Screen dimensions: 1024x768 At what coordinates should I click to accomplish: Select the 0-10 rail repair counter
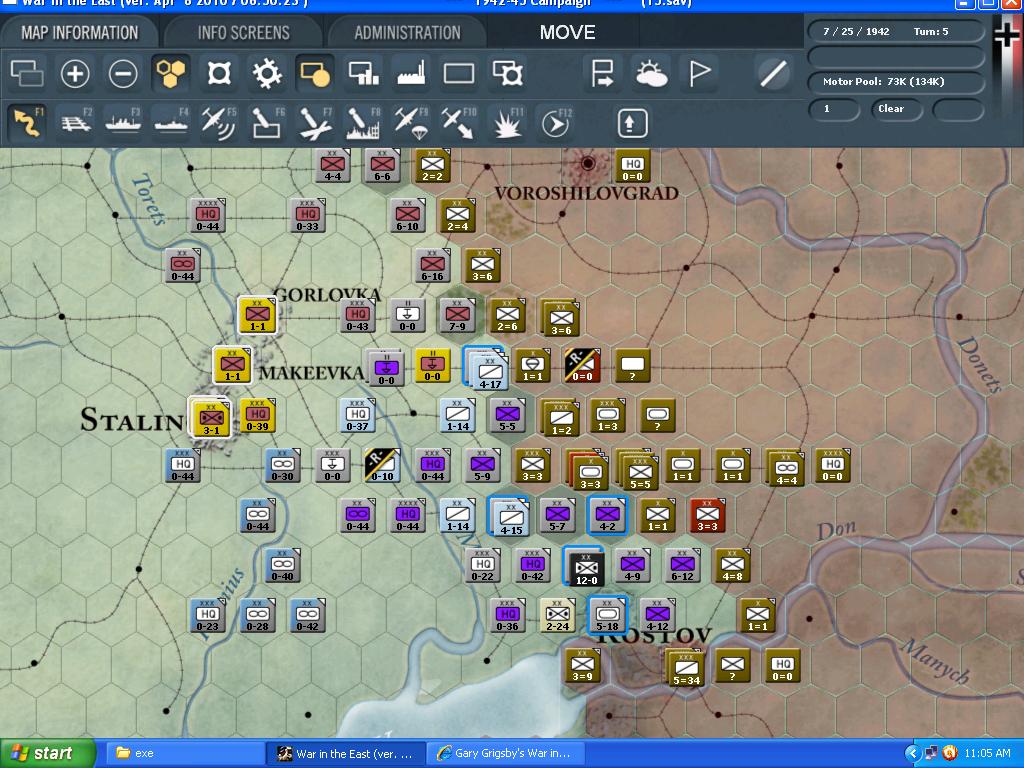click(x=382, y=465)
